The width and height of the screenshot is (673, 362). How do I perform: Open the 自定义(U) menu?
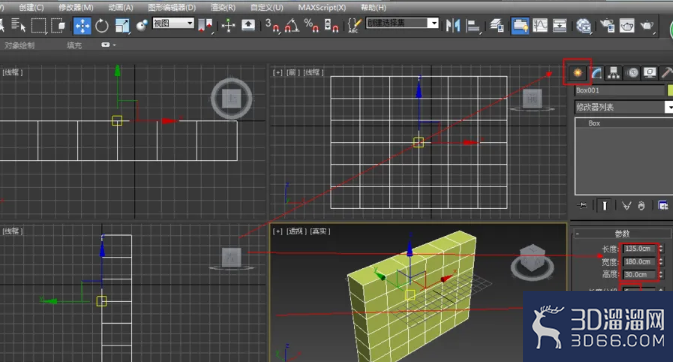pos(267,7)
